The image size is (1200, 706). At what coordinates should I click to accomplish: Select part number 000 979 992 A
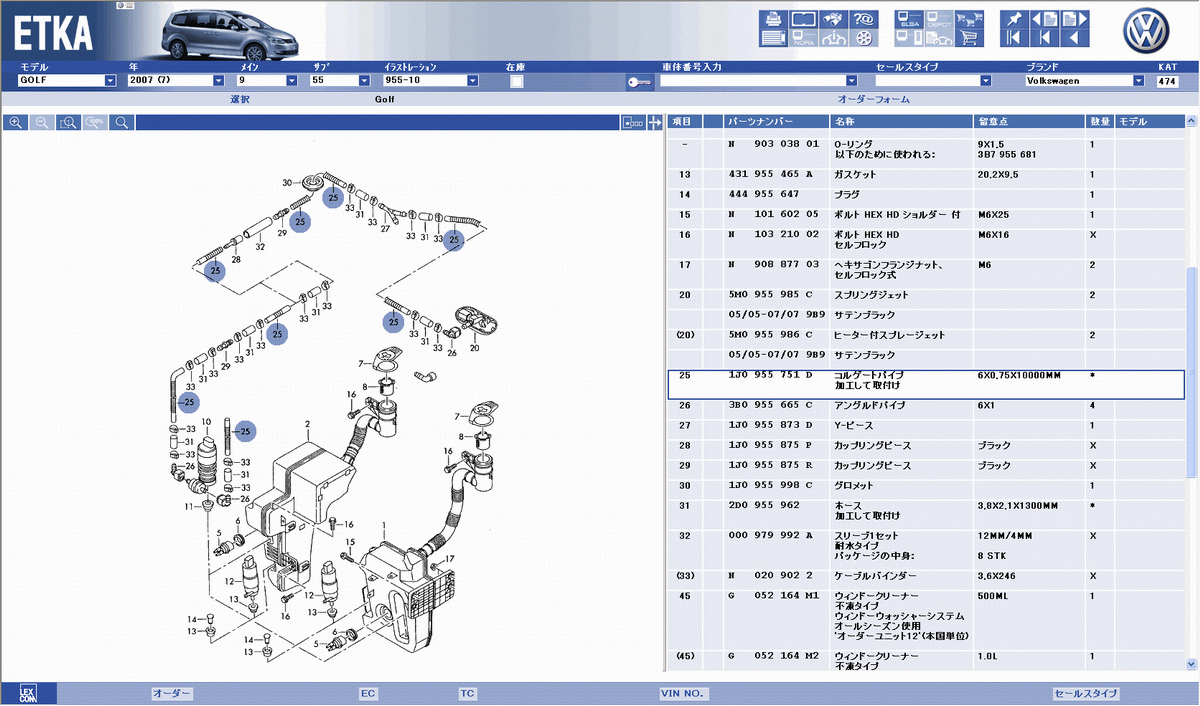coord(769,536)
